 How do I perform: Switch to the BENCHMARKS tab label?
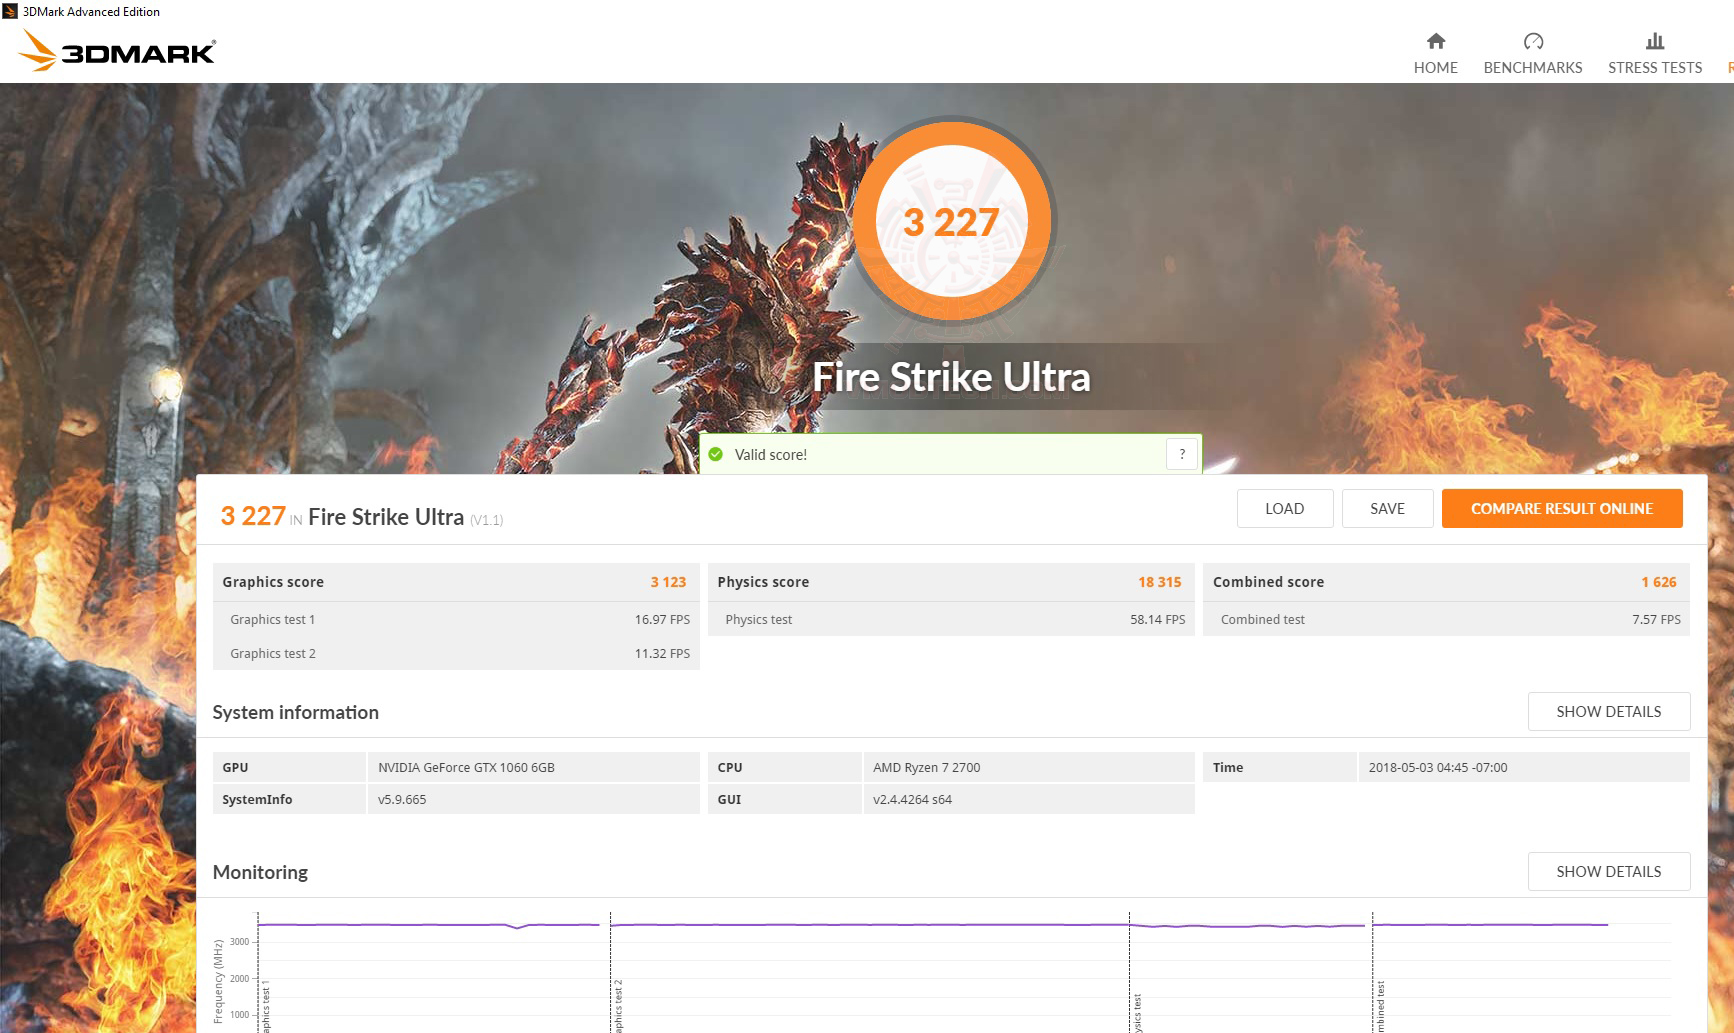(1532, 68)
